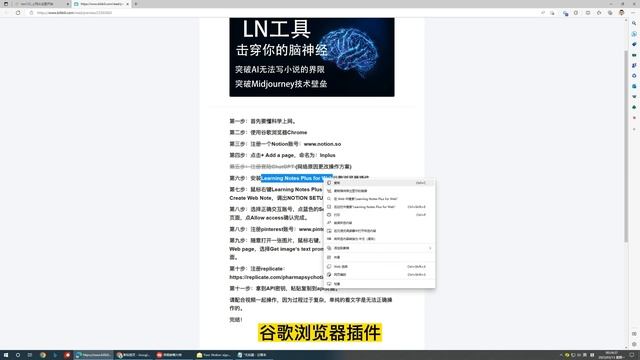Click the browser back arrow
Viewport: 640px width, 360px height.
tap(6, 13)
